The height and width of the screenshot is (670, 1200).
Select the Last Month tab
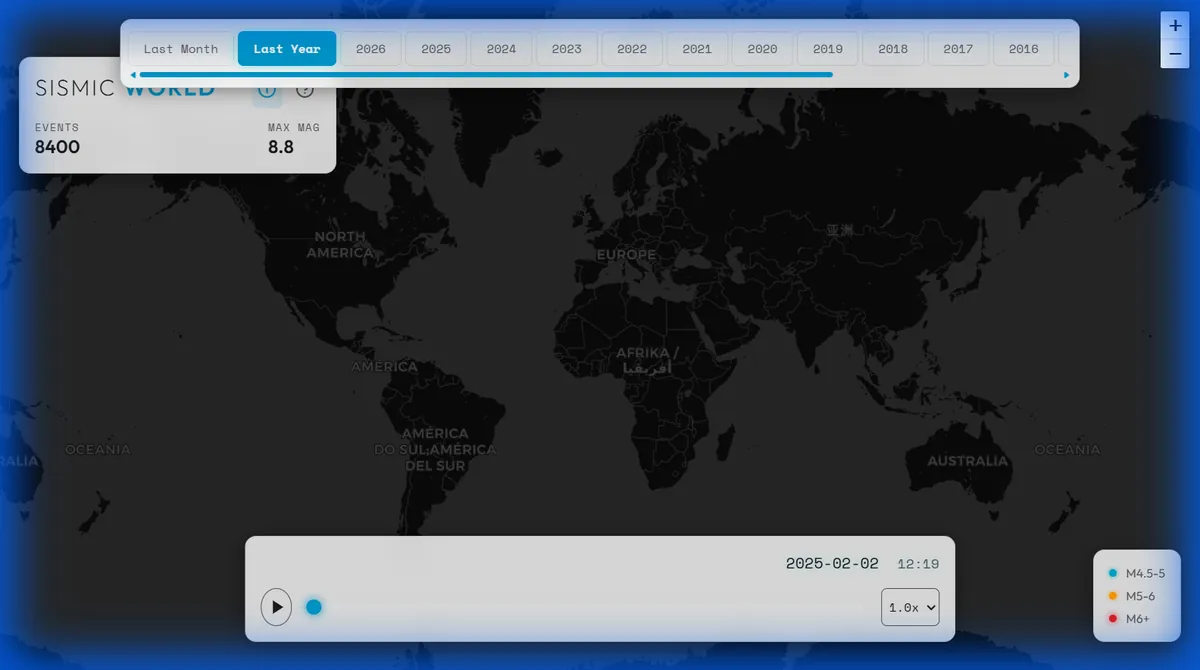(x=181, y=49)
